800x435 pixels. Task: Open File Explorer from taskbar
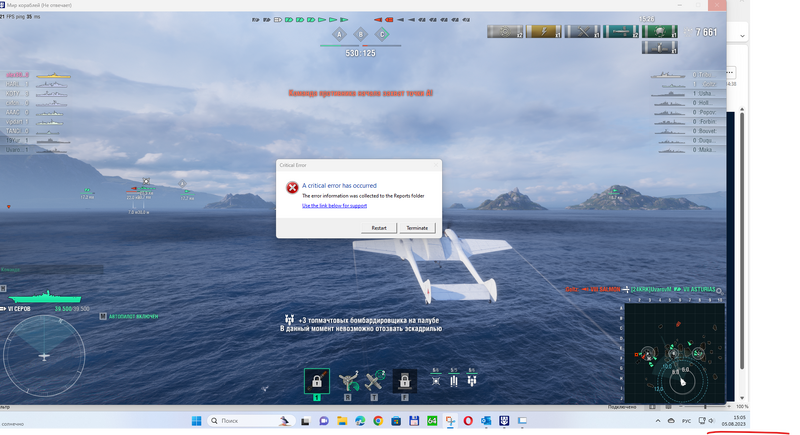pos(342,421)
